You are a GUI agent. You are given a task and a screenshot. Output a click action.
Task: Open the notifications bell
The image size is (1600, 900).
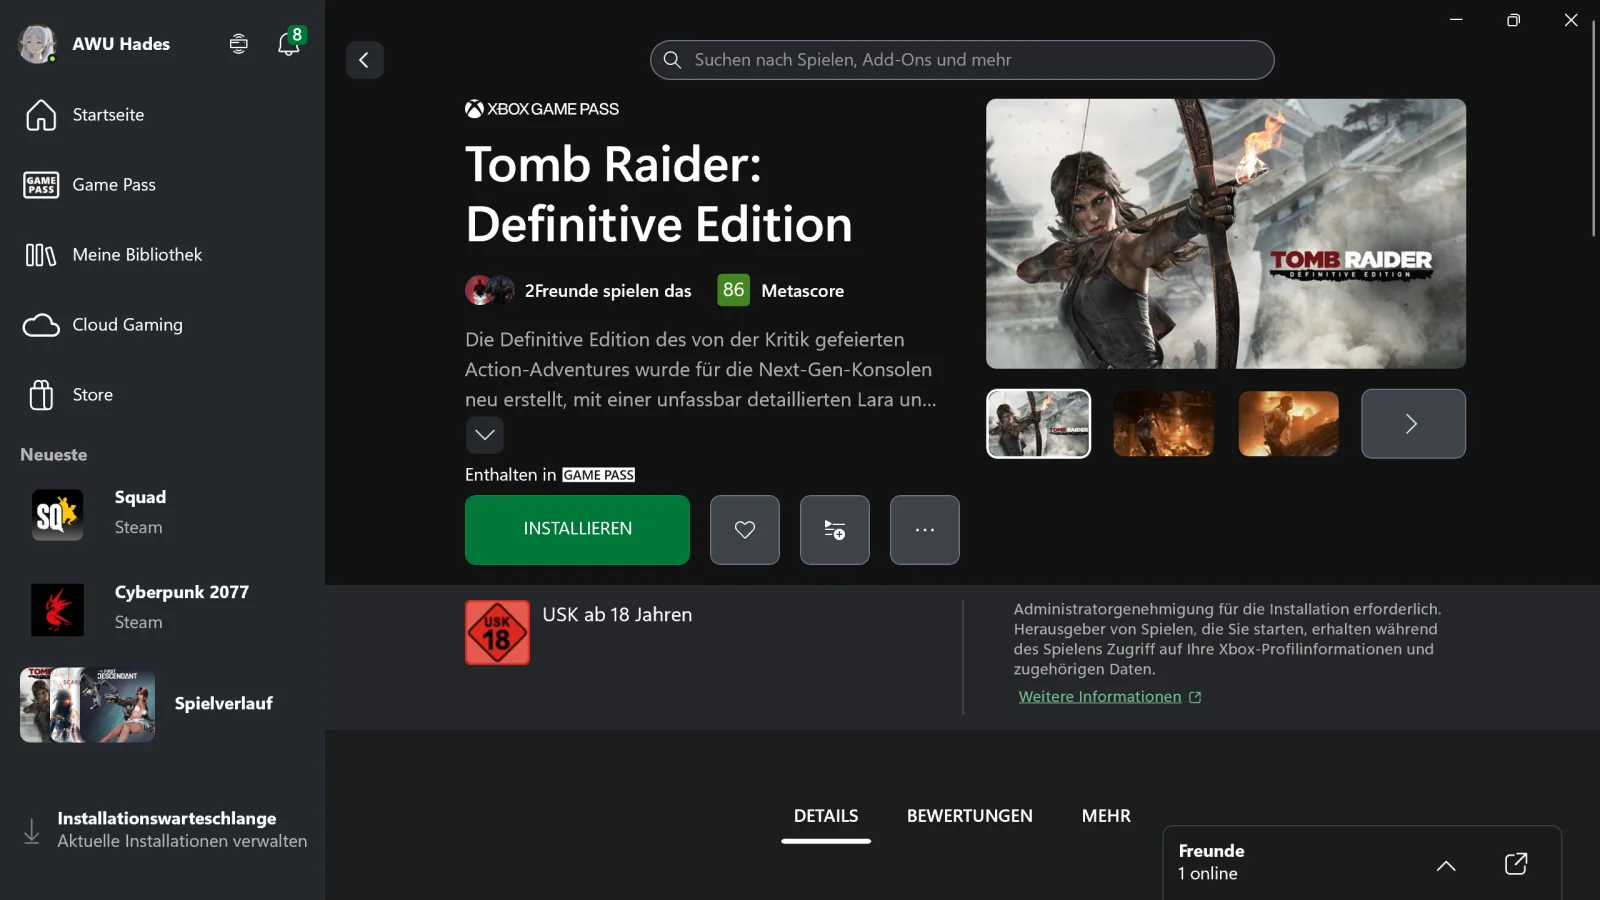(x=289, y=44)
